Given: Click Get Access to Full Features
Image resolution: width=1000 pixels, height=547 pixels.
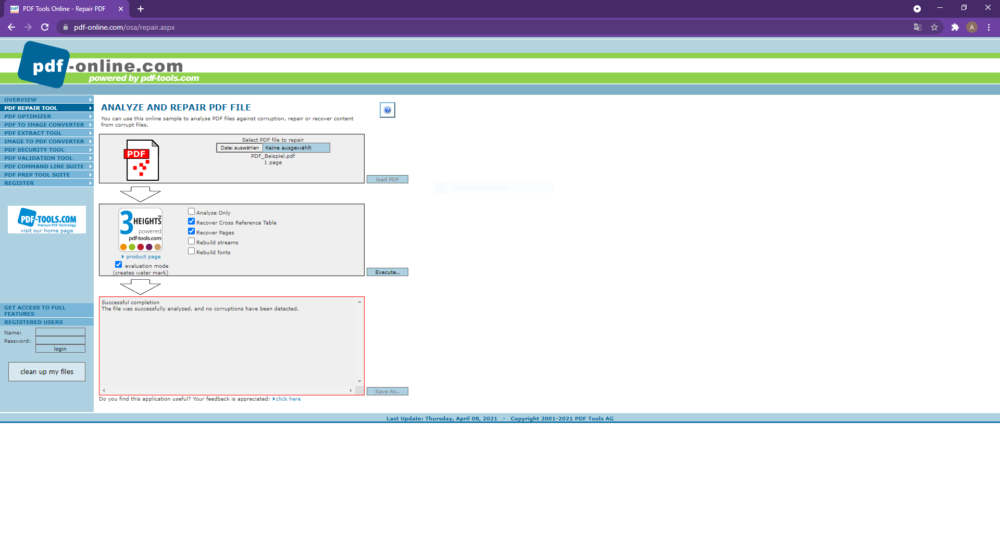Looking at the screenshot, I should pyautogui.click(x=47, y=310).
